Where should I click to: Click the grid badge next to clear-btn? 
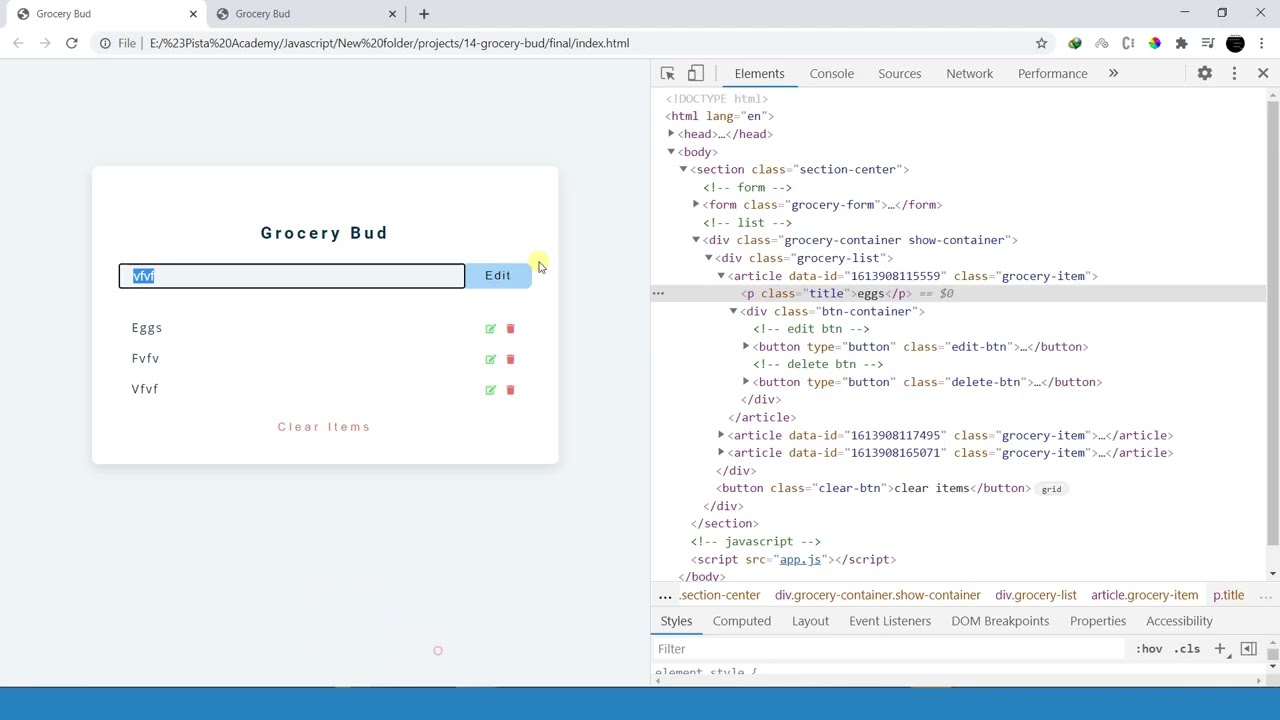point(1051,489)
